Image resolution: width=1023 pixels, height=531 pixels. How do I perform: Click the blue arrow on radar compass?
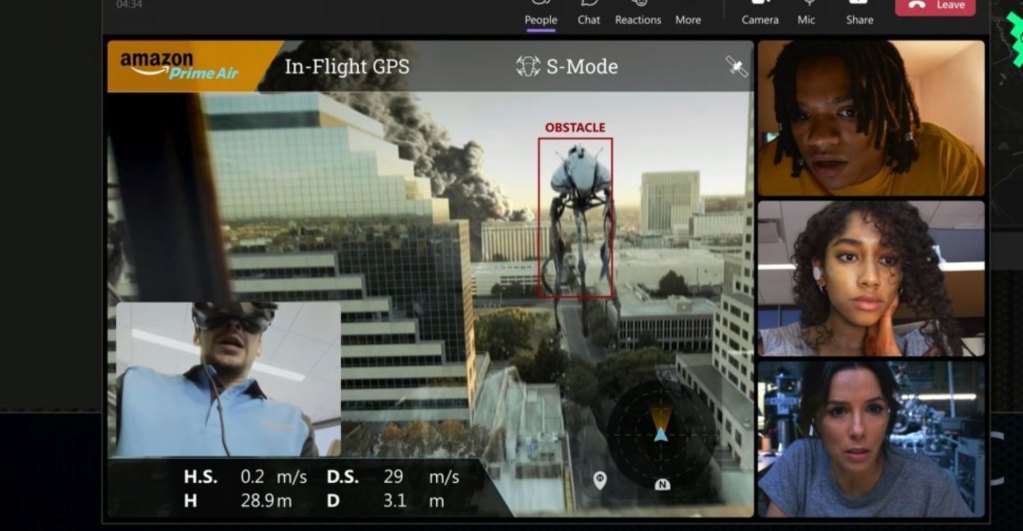coord(660,433)
